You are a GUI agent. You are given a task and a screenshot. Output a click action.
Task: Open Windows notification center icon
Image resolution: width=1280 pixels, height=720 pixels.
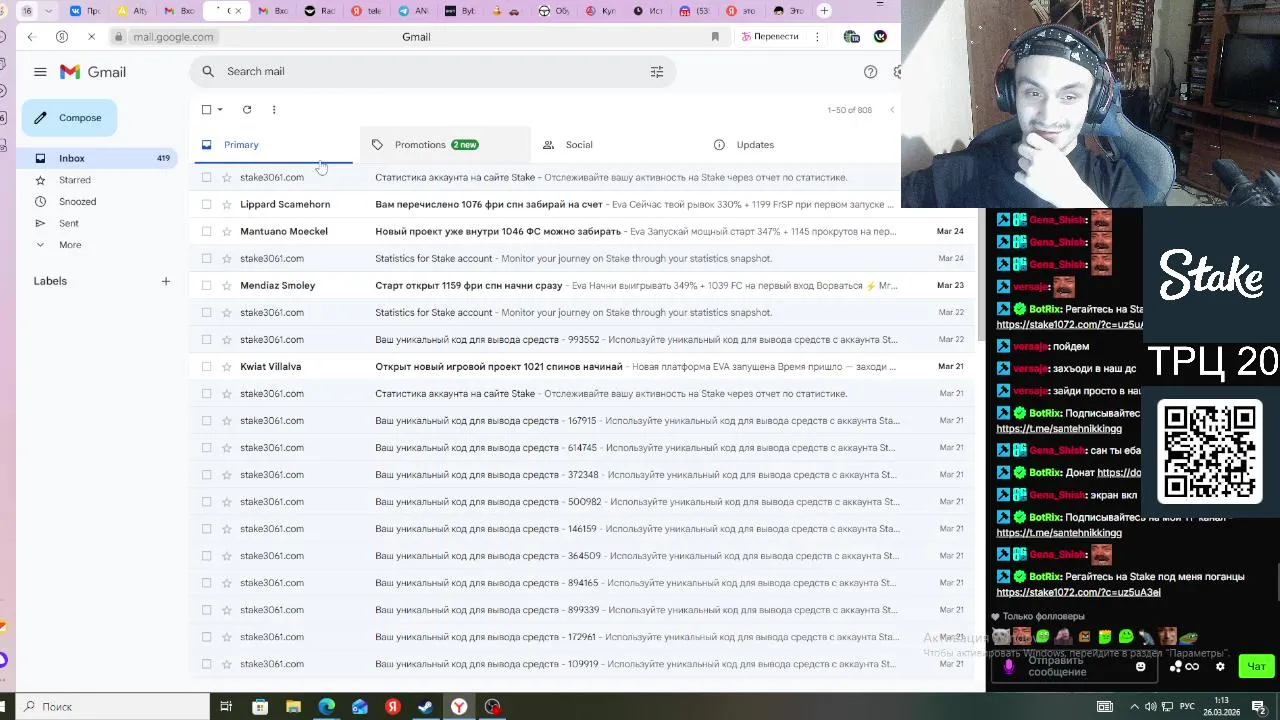[x=1259, y=707]
